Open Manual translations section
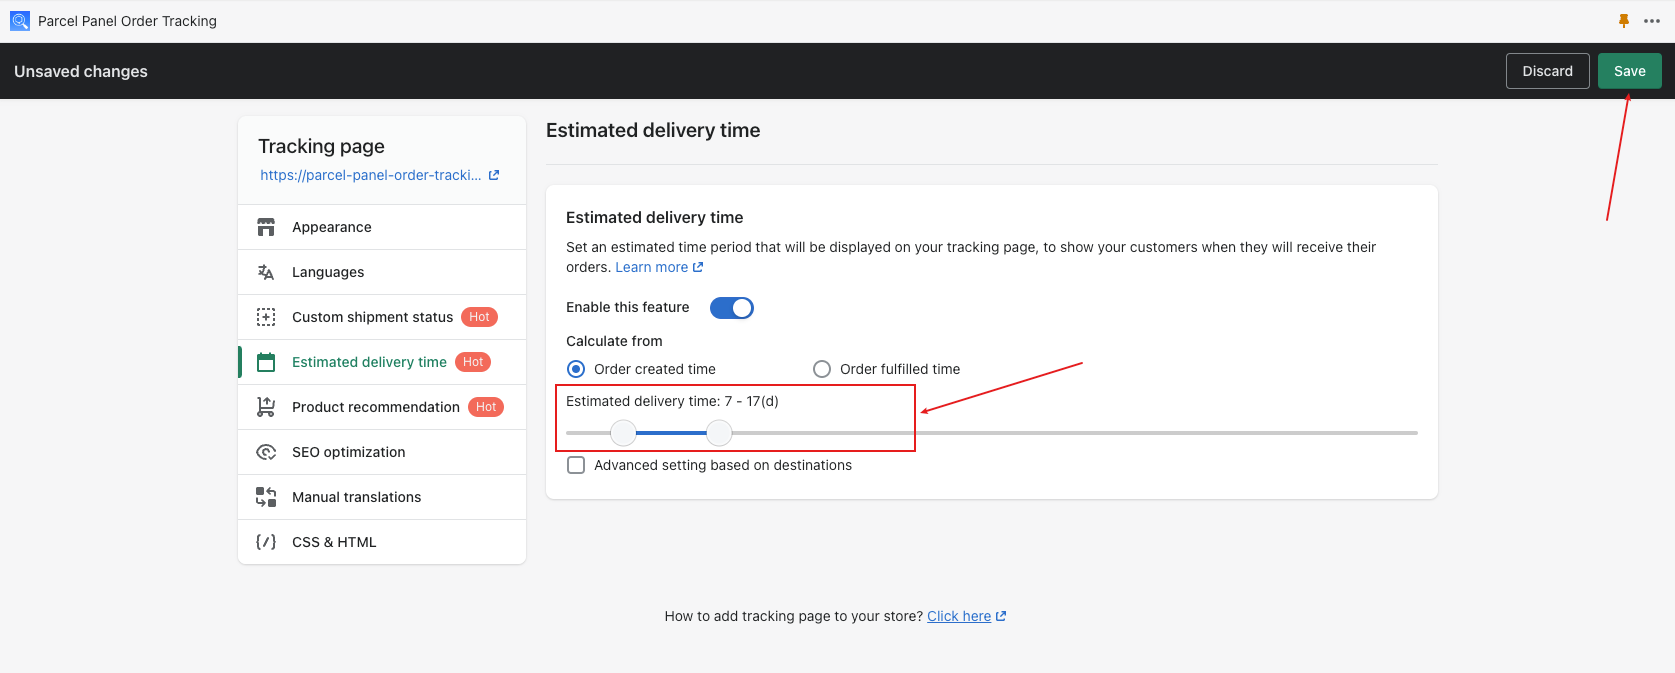Viewport: 1675px width, 673px height. 382,497
